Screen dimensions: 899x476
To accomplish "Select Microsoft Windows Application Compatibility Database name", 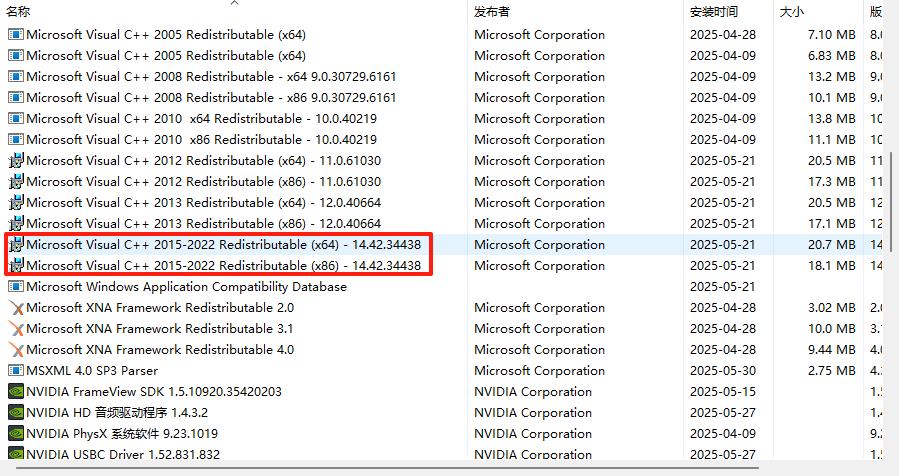I will [186, 287].
